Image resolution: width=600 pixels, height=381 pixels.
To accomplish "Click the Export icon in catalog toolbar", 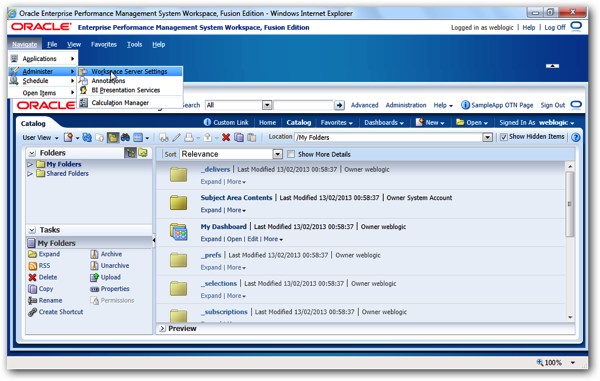I will click(208, 137).
